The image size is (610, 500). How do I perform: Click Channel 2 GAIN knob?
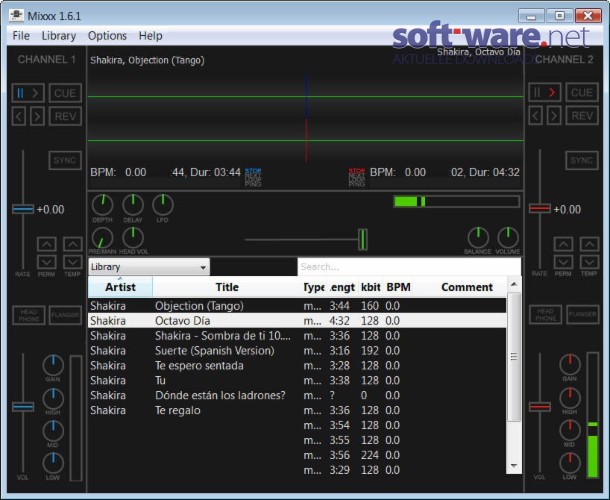coord(570,365)
